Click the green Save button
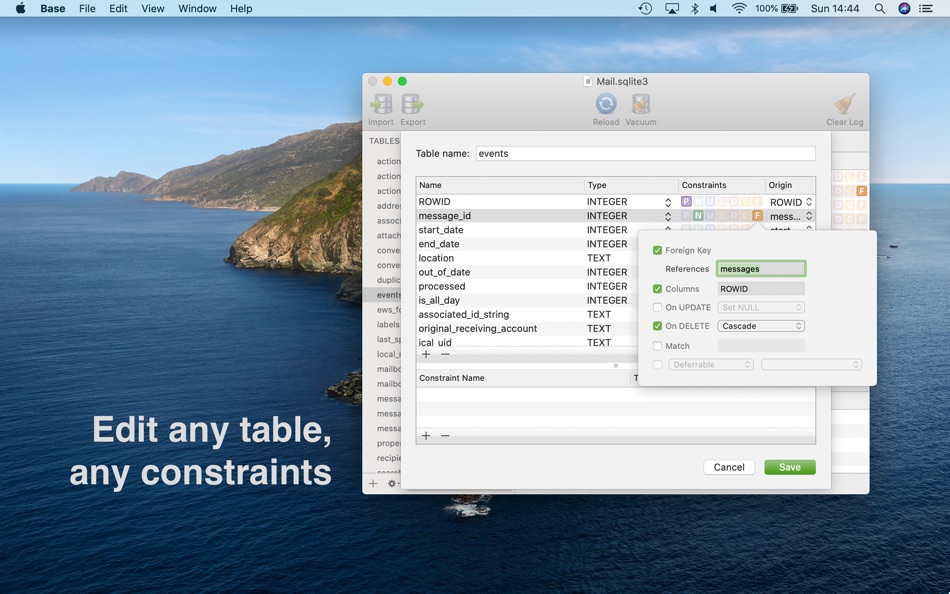 tap(790, 467)
